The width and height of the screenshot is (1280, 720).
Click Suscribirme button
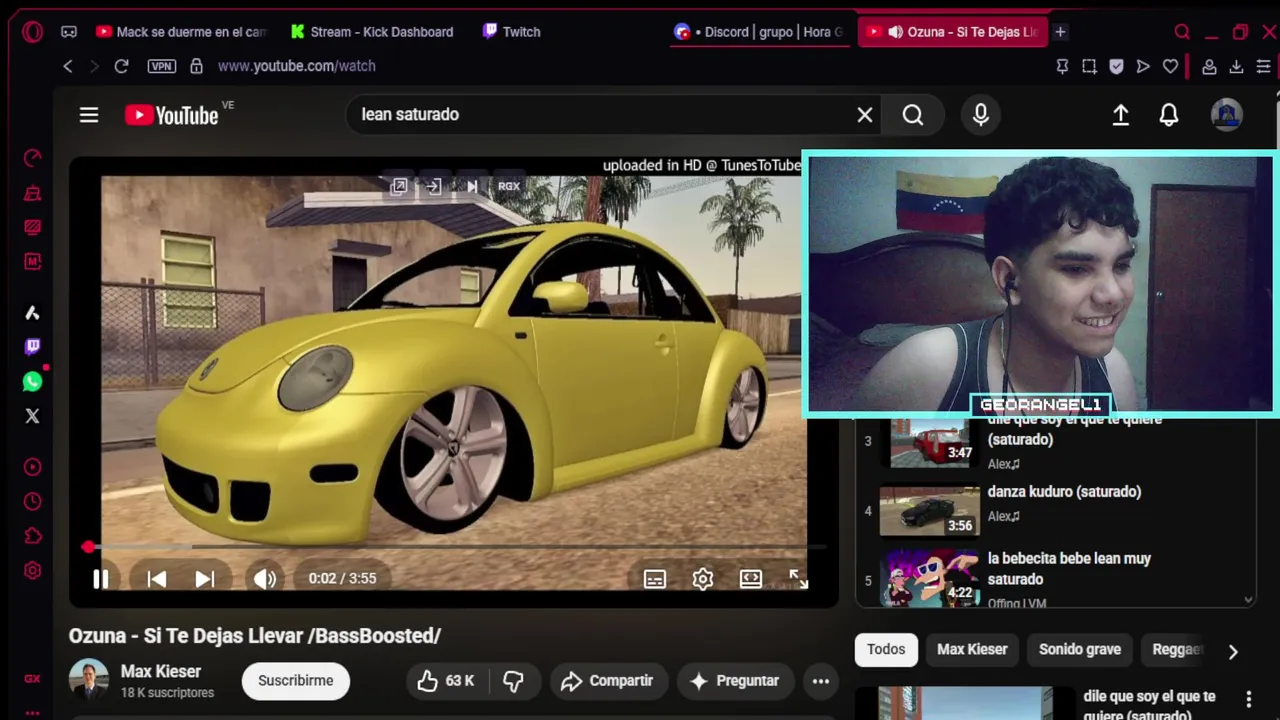[296, 681]
